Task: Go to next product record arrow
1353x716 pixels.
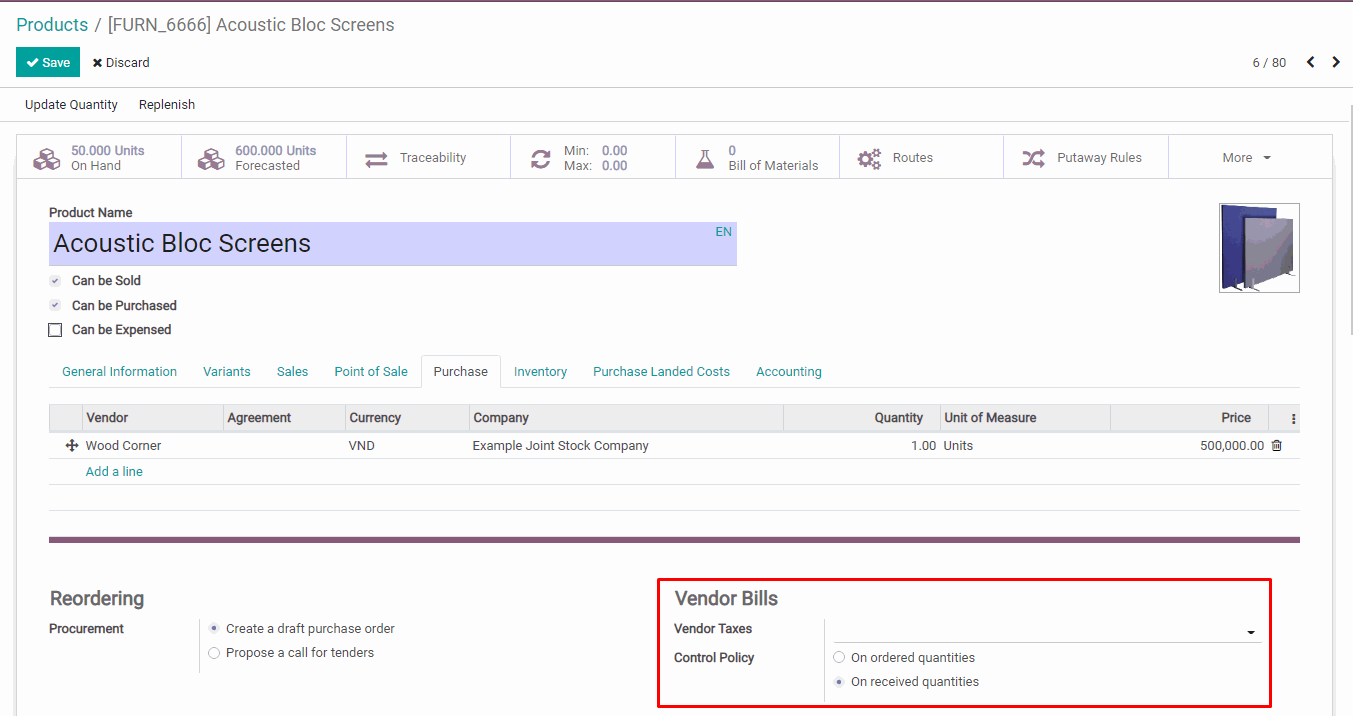Action: coord(1336,62)
